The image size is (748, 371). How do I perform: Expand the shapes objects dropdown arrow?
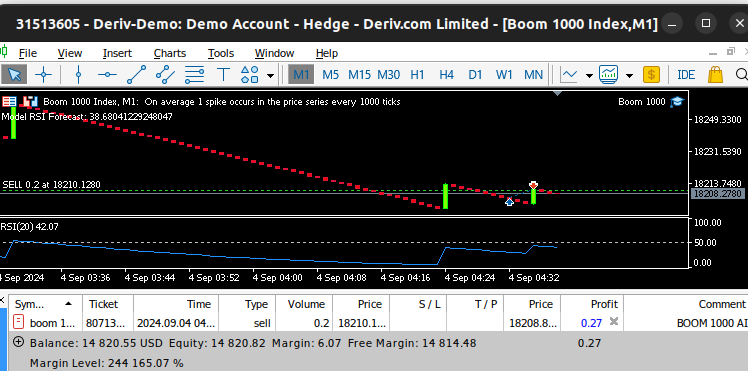[x=270, y=75]
